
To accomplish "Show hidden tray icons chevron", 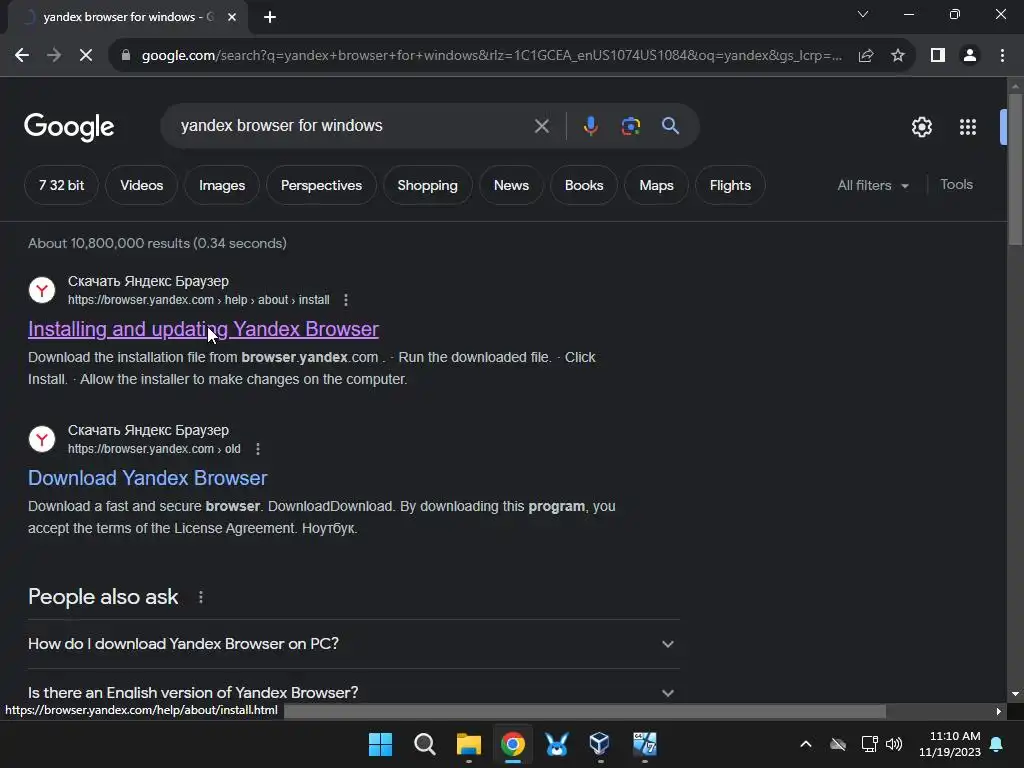I will (x=806, y=744).
